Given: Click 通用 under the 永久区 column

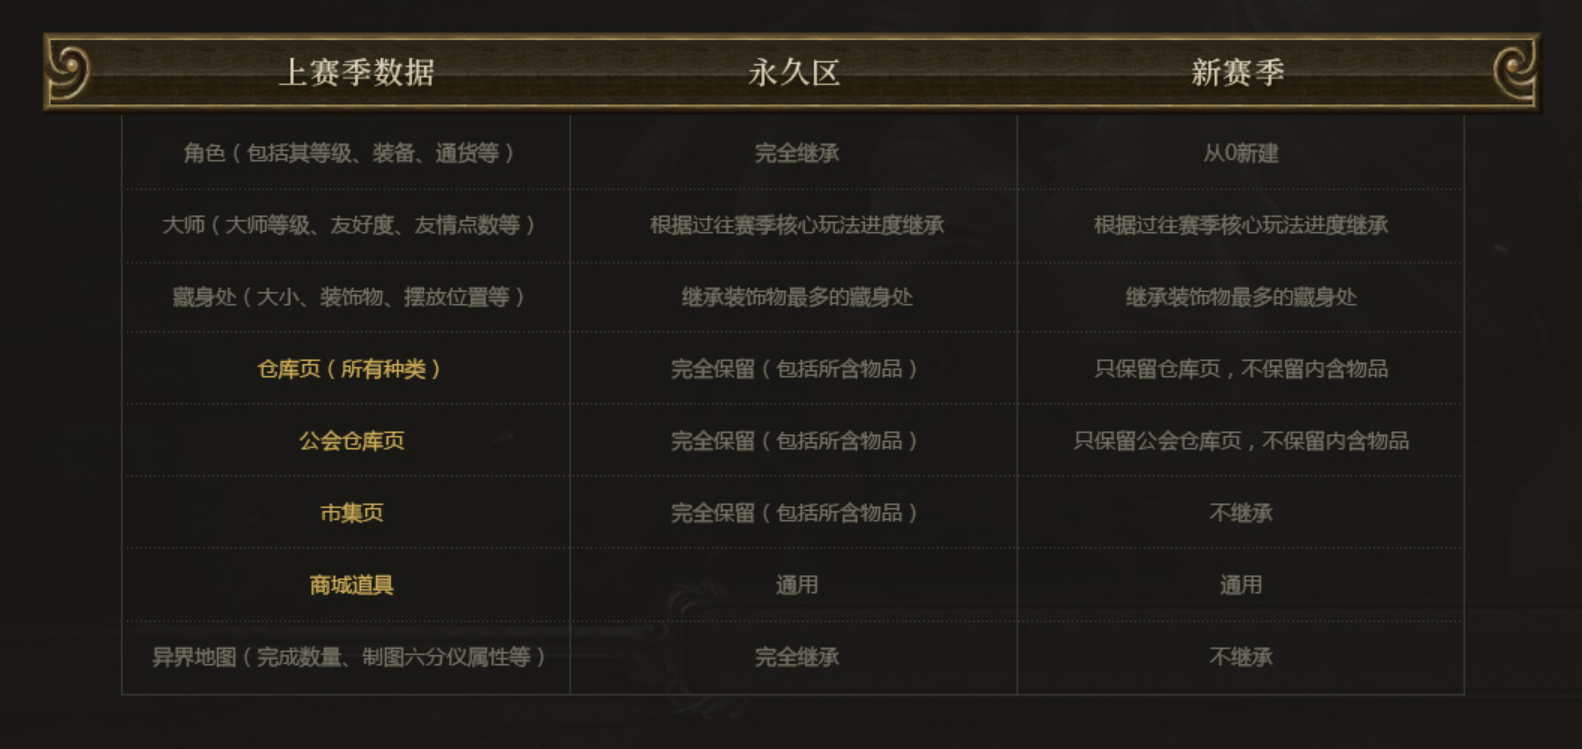Looking at the screenshot, I should 797,585.
